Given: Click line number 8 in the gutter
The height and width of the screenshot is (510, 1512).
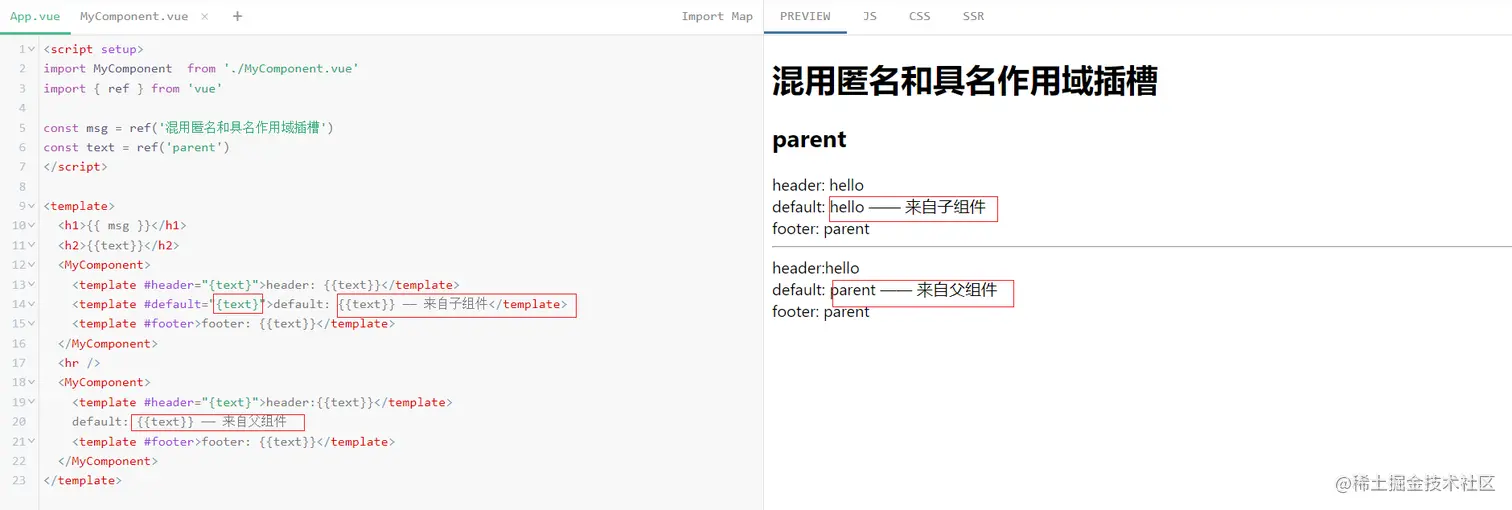Looking at the screenshot, I should pyautogui.click(x=21, y=186).
